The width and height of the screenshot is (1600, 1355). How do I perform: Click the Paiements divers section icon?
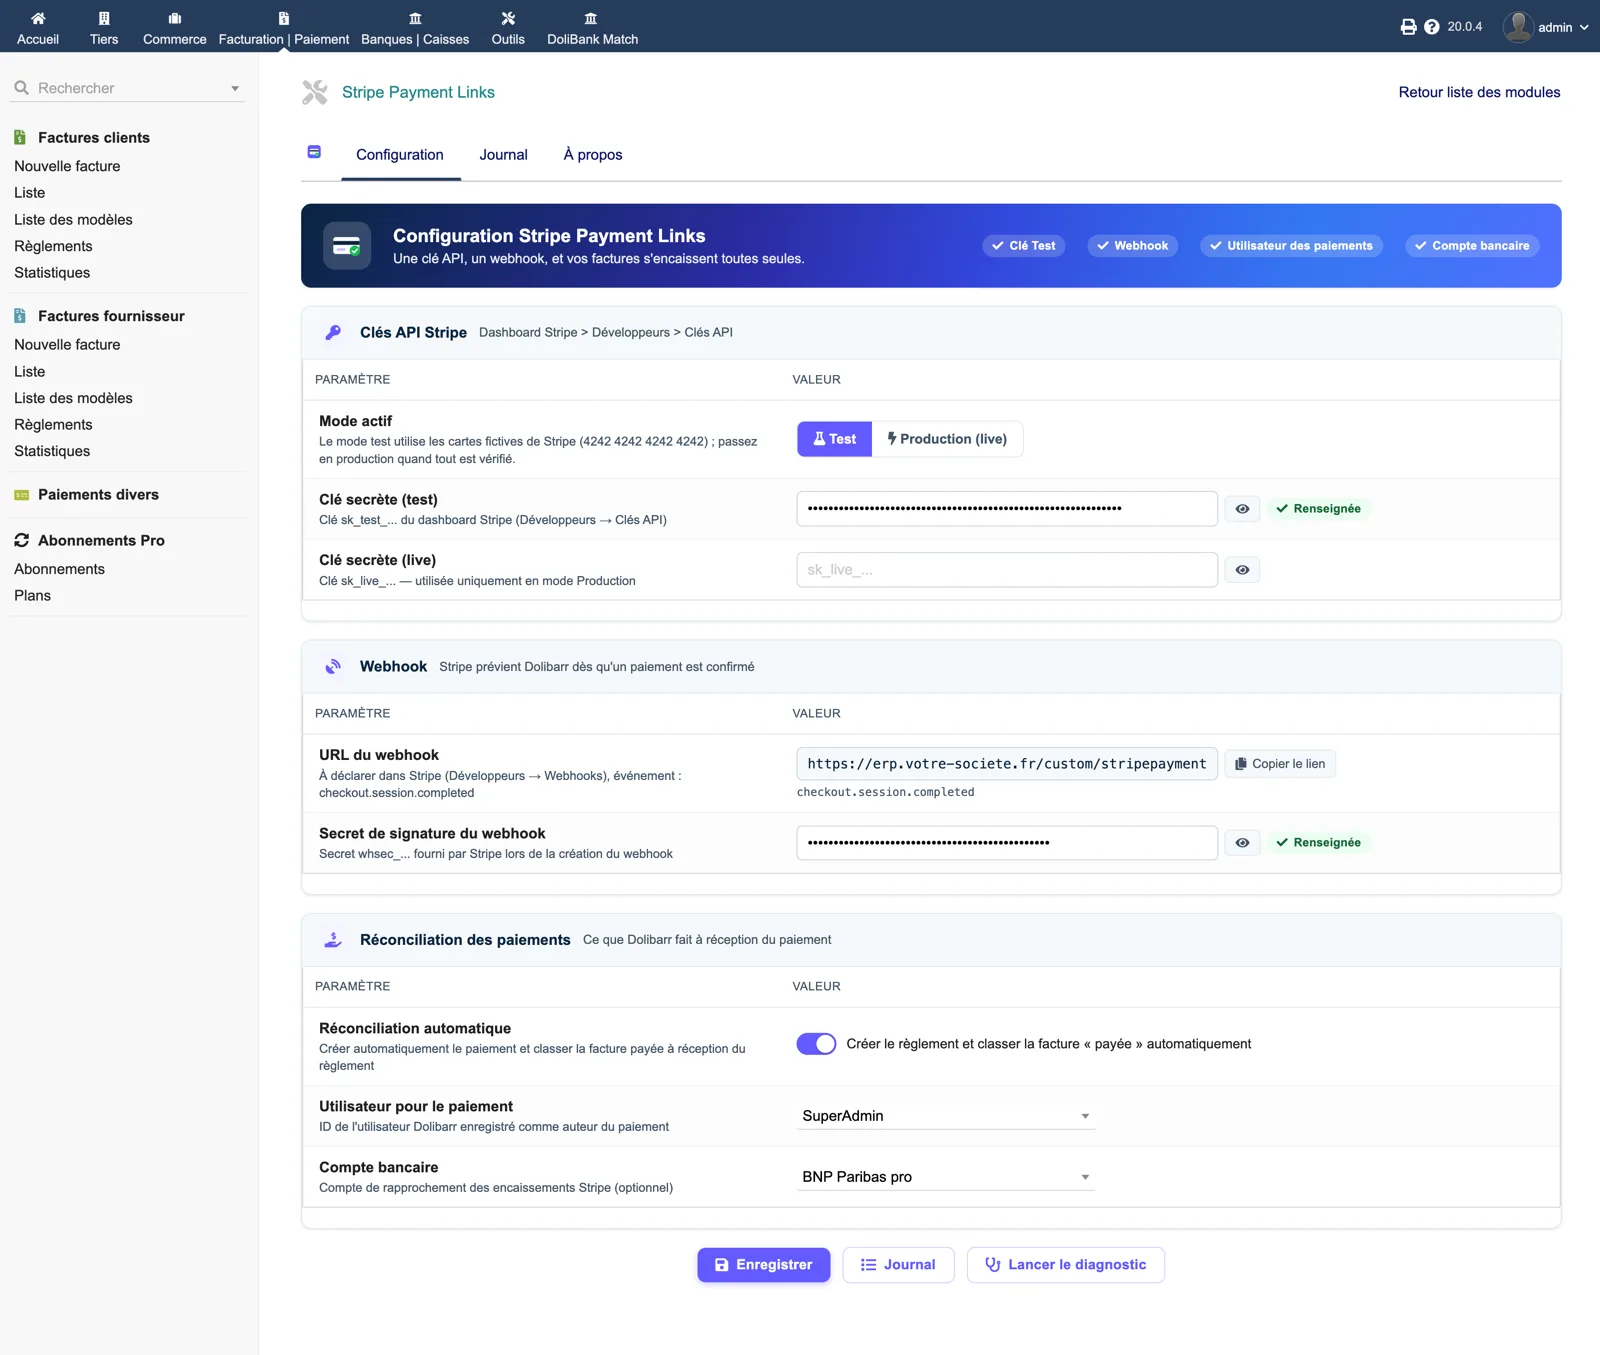tap(21, 495)
